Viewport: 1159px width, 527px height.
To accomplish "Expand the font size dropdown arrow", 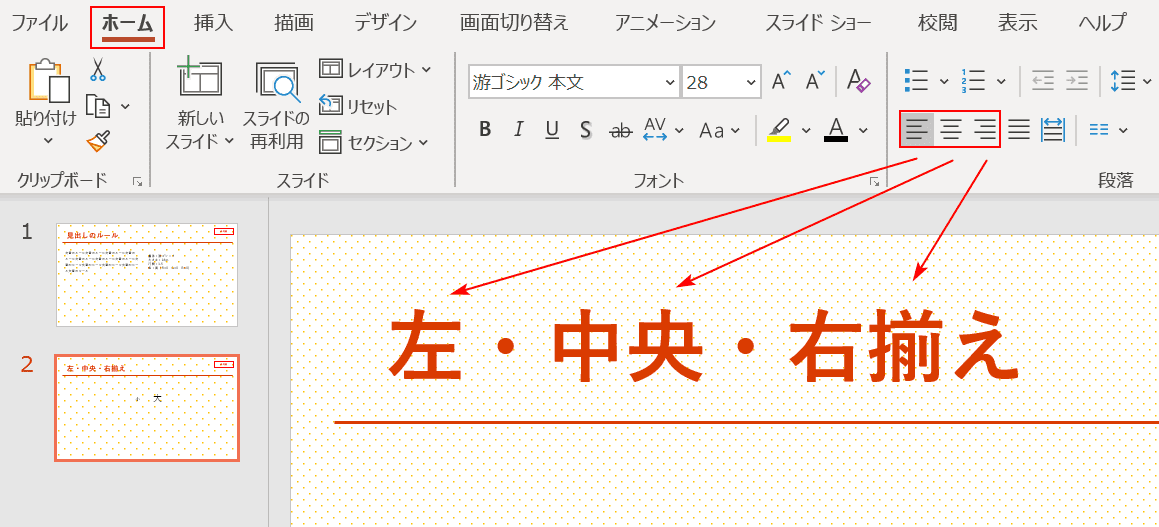I will [751, 81].
